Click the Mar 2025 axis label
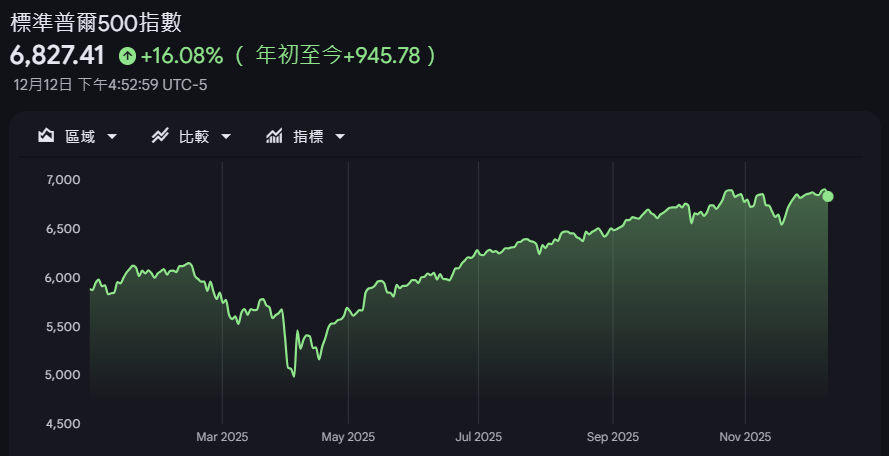The image size is (889, 456). [x=222, y=437]
